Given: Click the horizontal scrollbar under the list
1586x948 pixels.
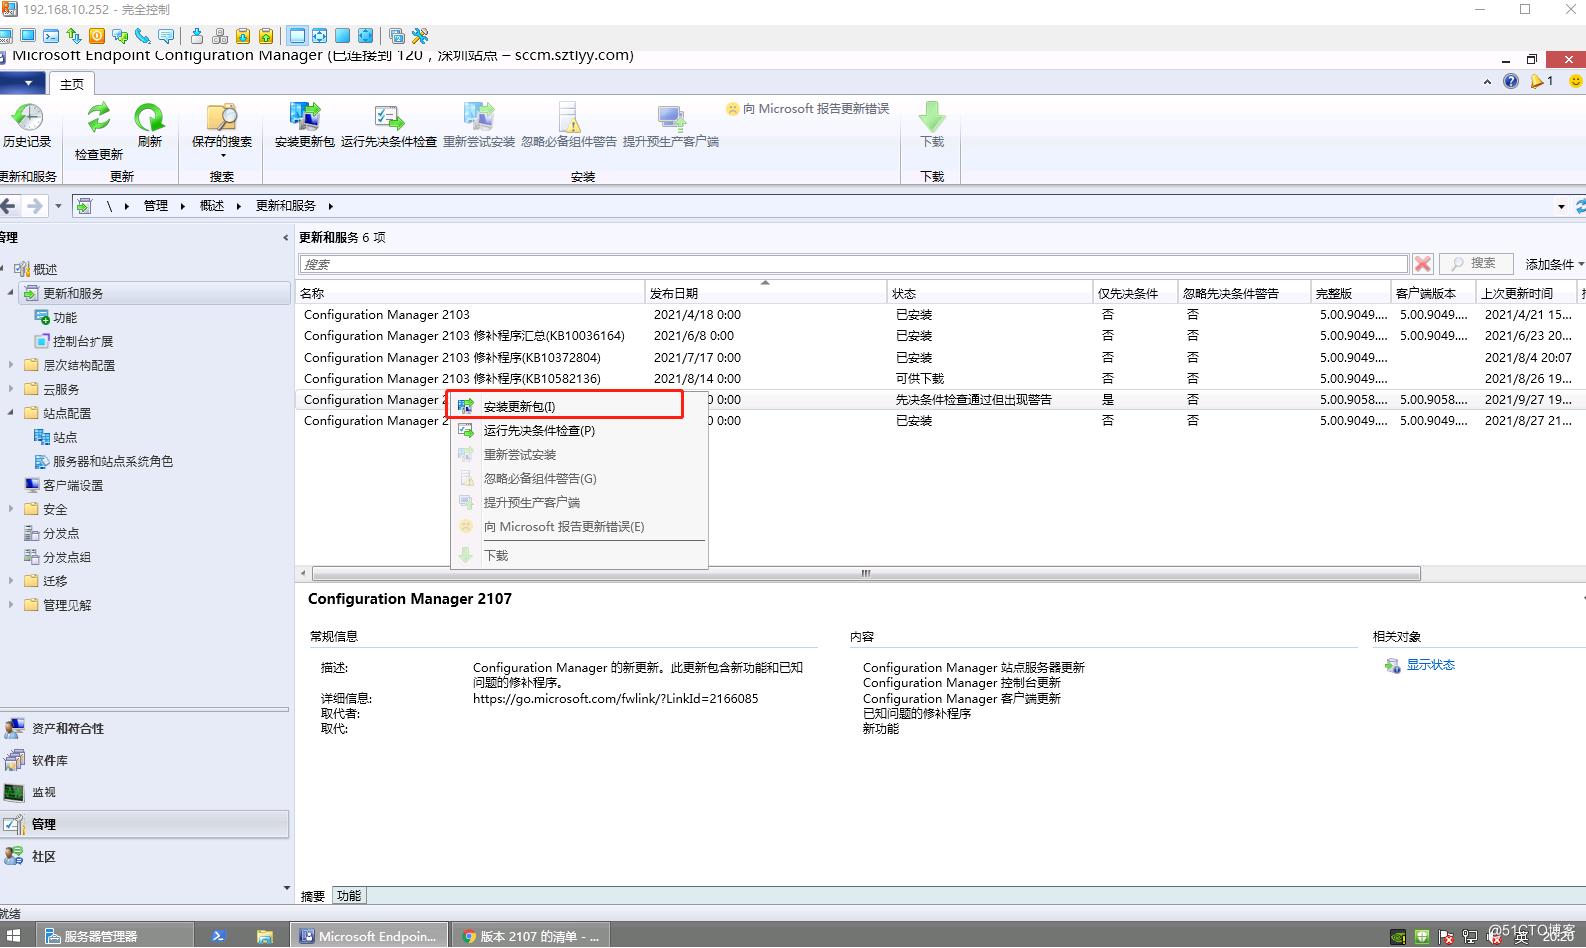Looking at the screenshot, I should (x=866, y=574).
